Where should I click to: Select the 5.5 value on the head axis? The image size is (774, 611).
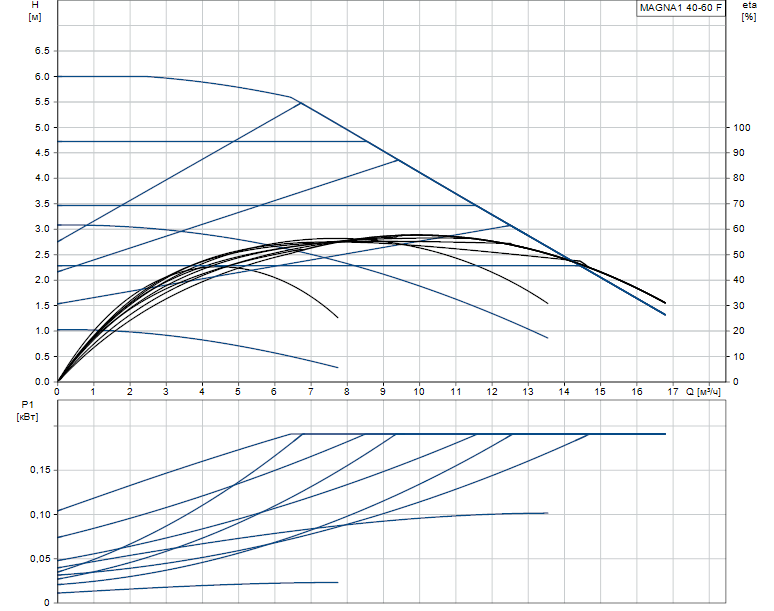tap(42, 102)
